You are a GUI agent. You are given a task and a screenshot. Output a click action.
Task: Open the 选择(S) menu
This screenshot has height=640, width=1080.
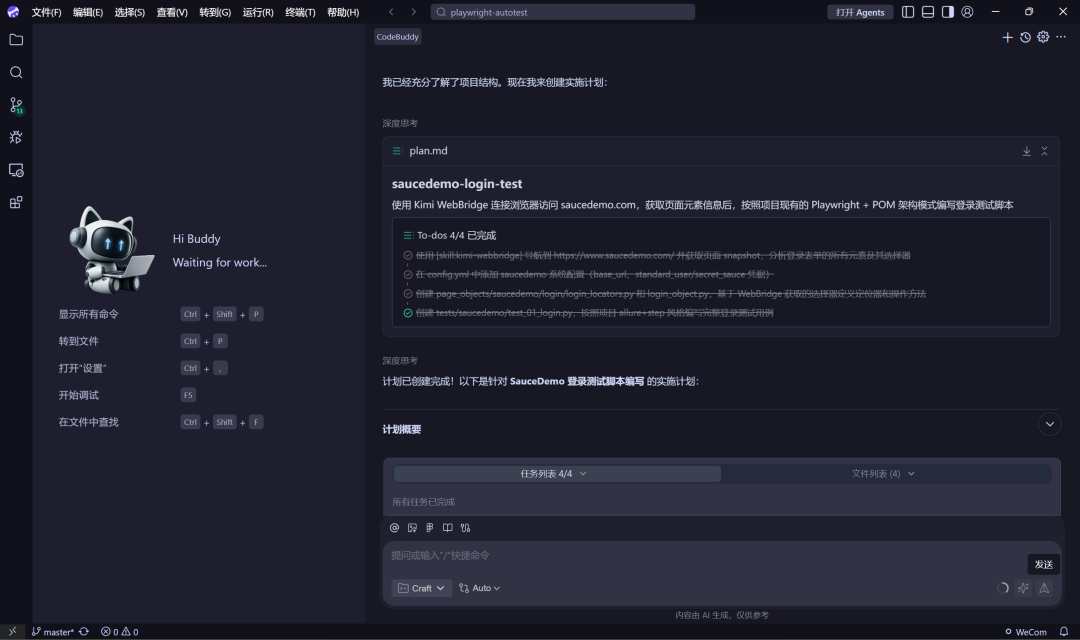pyautogui.click(x=129, y=12)
